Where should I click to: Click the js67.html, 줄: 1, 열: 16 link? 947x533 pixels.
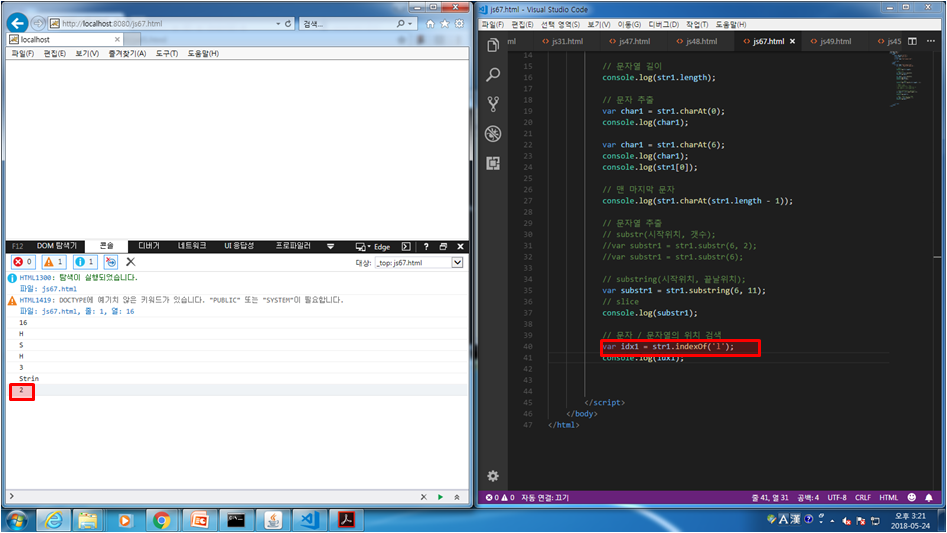point(88,311)
